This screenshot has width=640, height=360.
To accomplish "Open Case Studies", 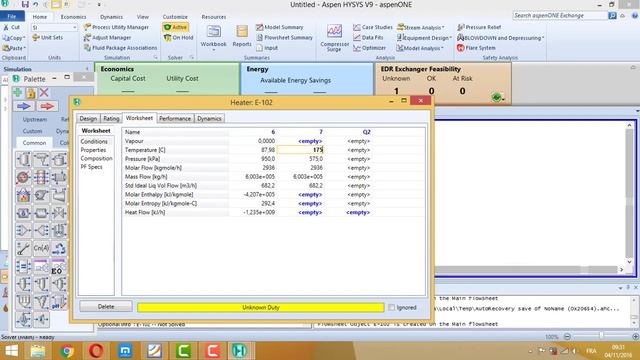I will [x=373, y=27].
